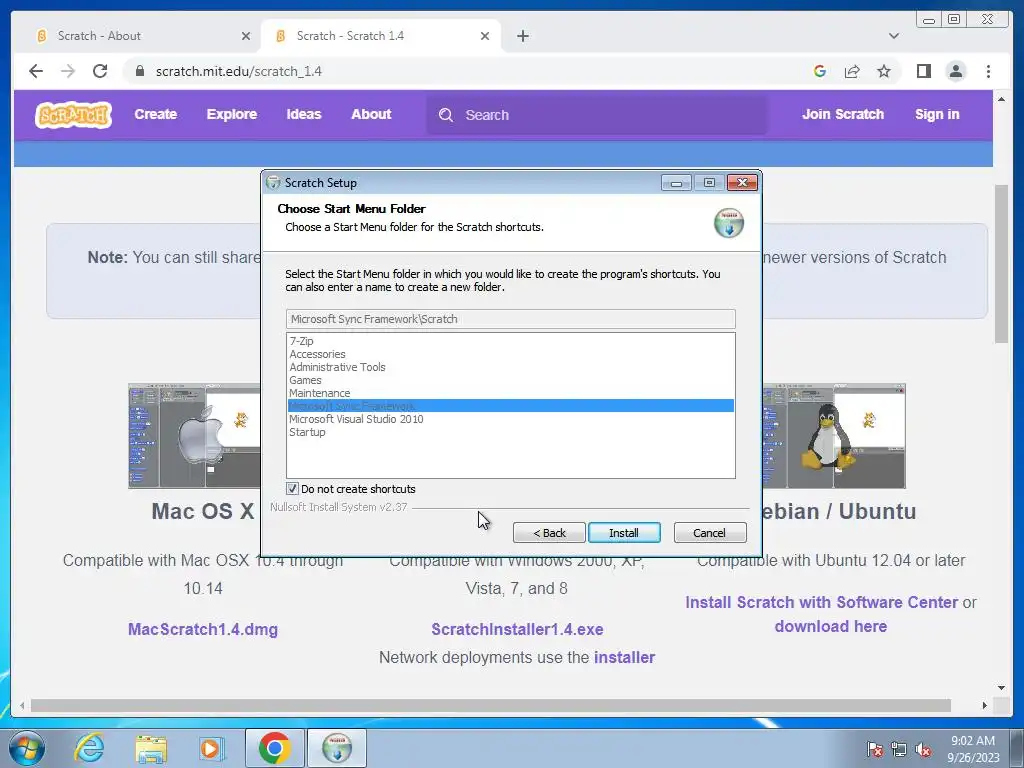Click the Scratch logo
Viewport: 1024px width, 768px height.
[73, 115]
